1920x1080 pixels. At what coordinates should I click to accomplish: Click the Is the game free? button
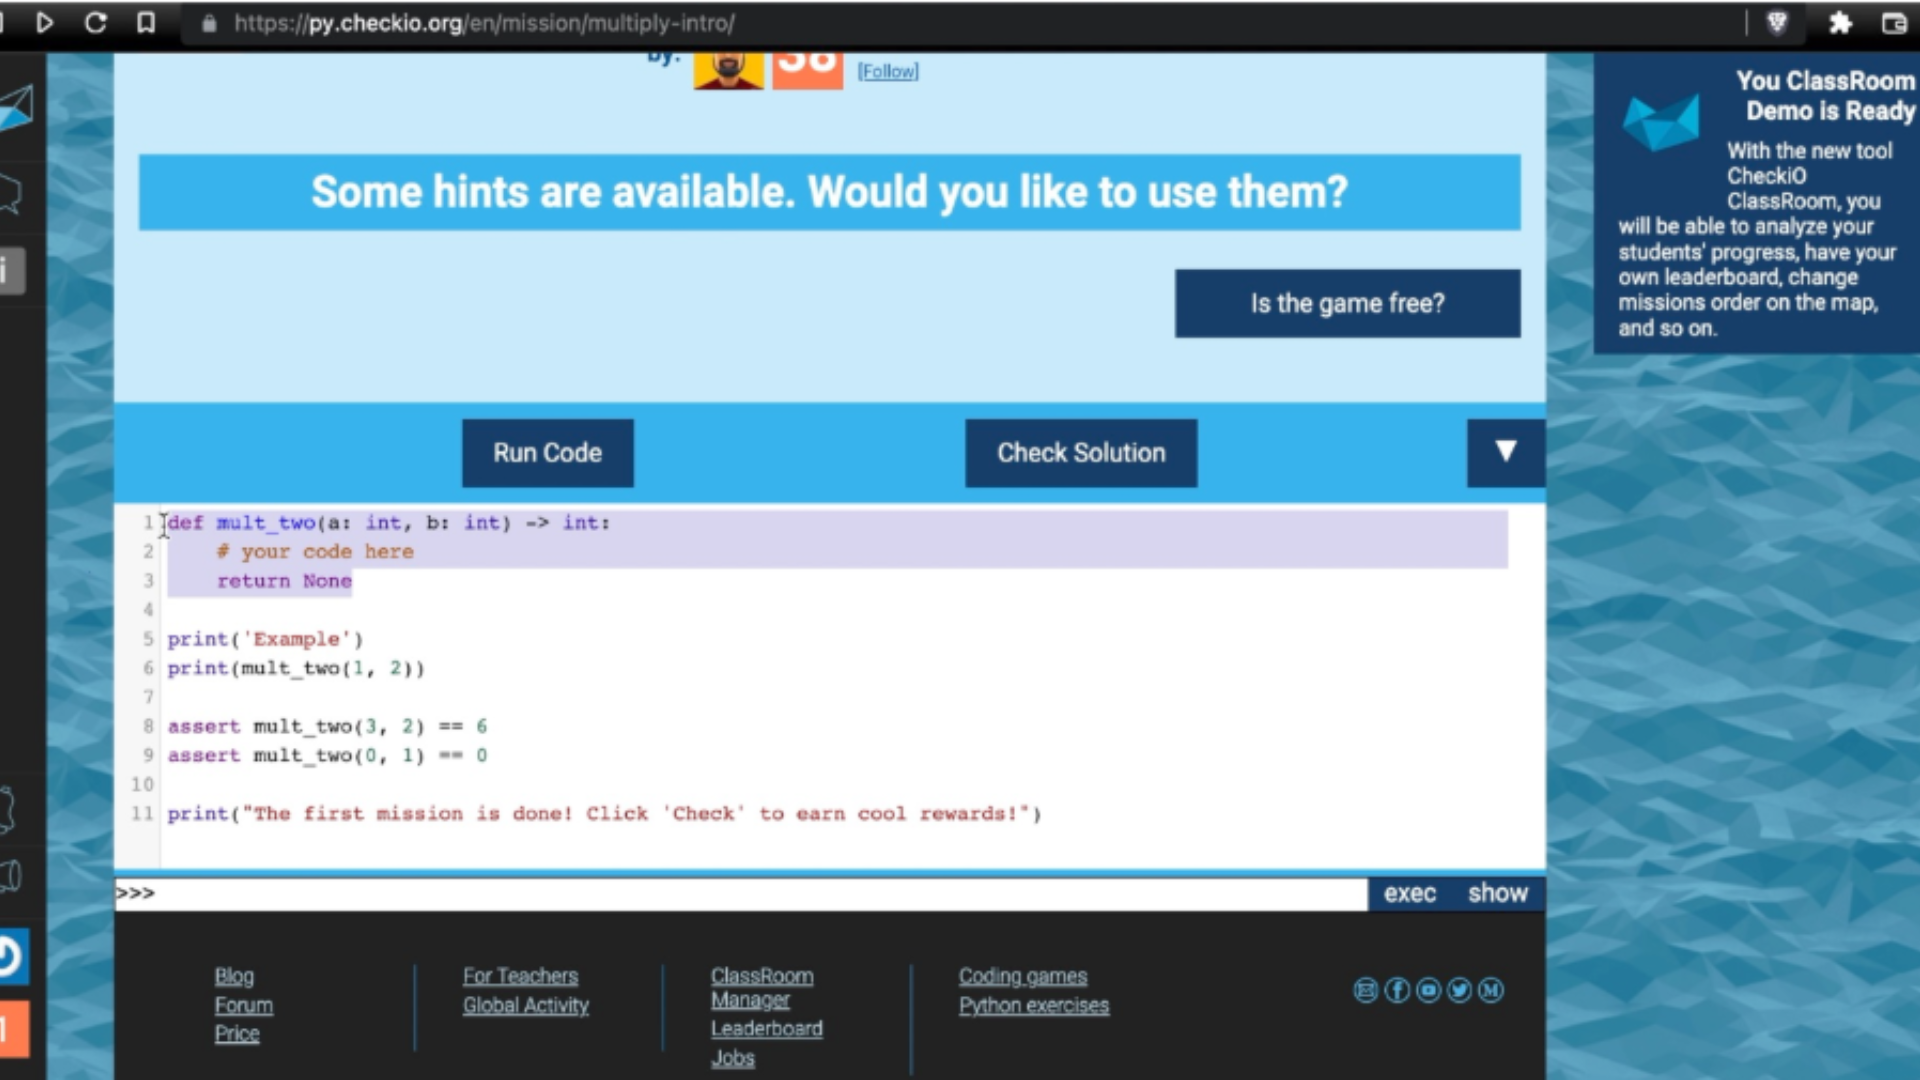pos(1346,303)
